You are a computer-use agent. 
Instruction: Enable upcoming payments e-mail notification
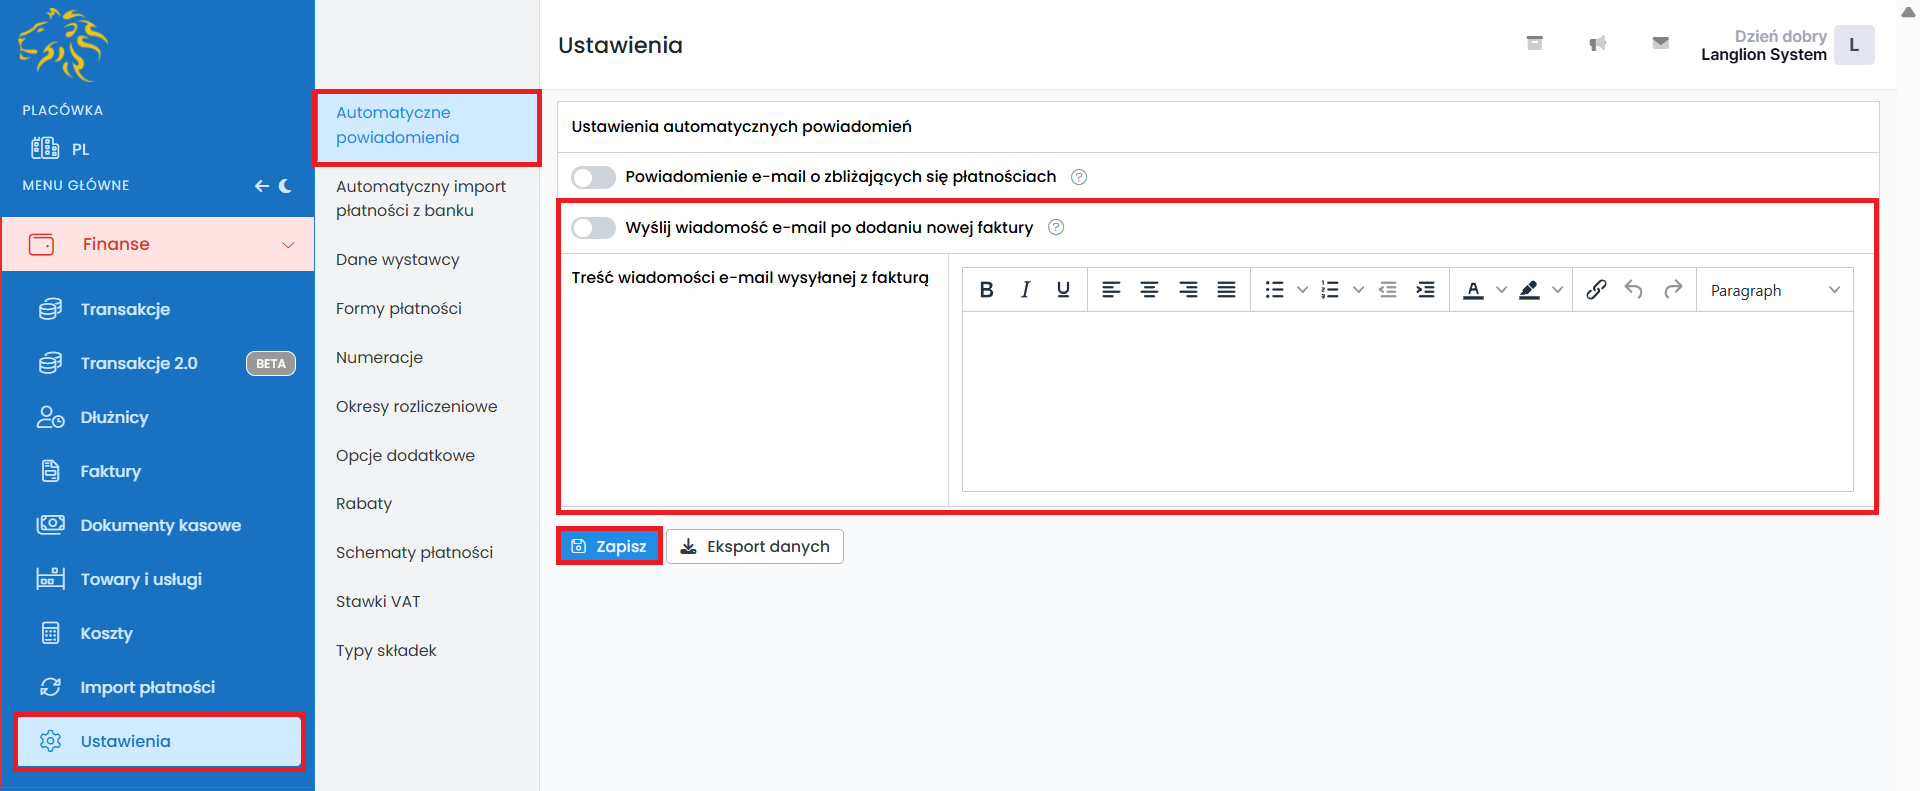tap(593, 178)
